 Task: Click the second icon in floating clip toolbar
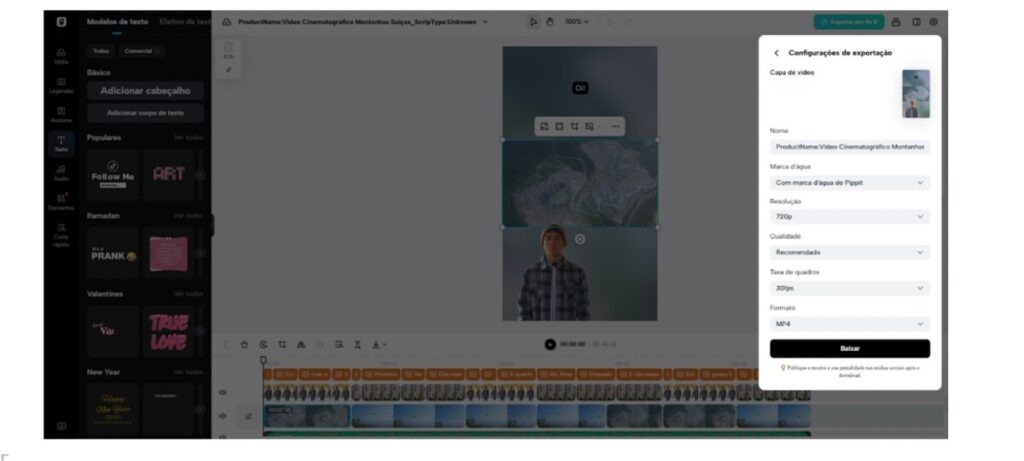click(559, 127)
